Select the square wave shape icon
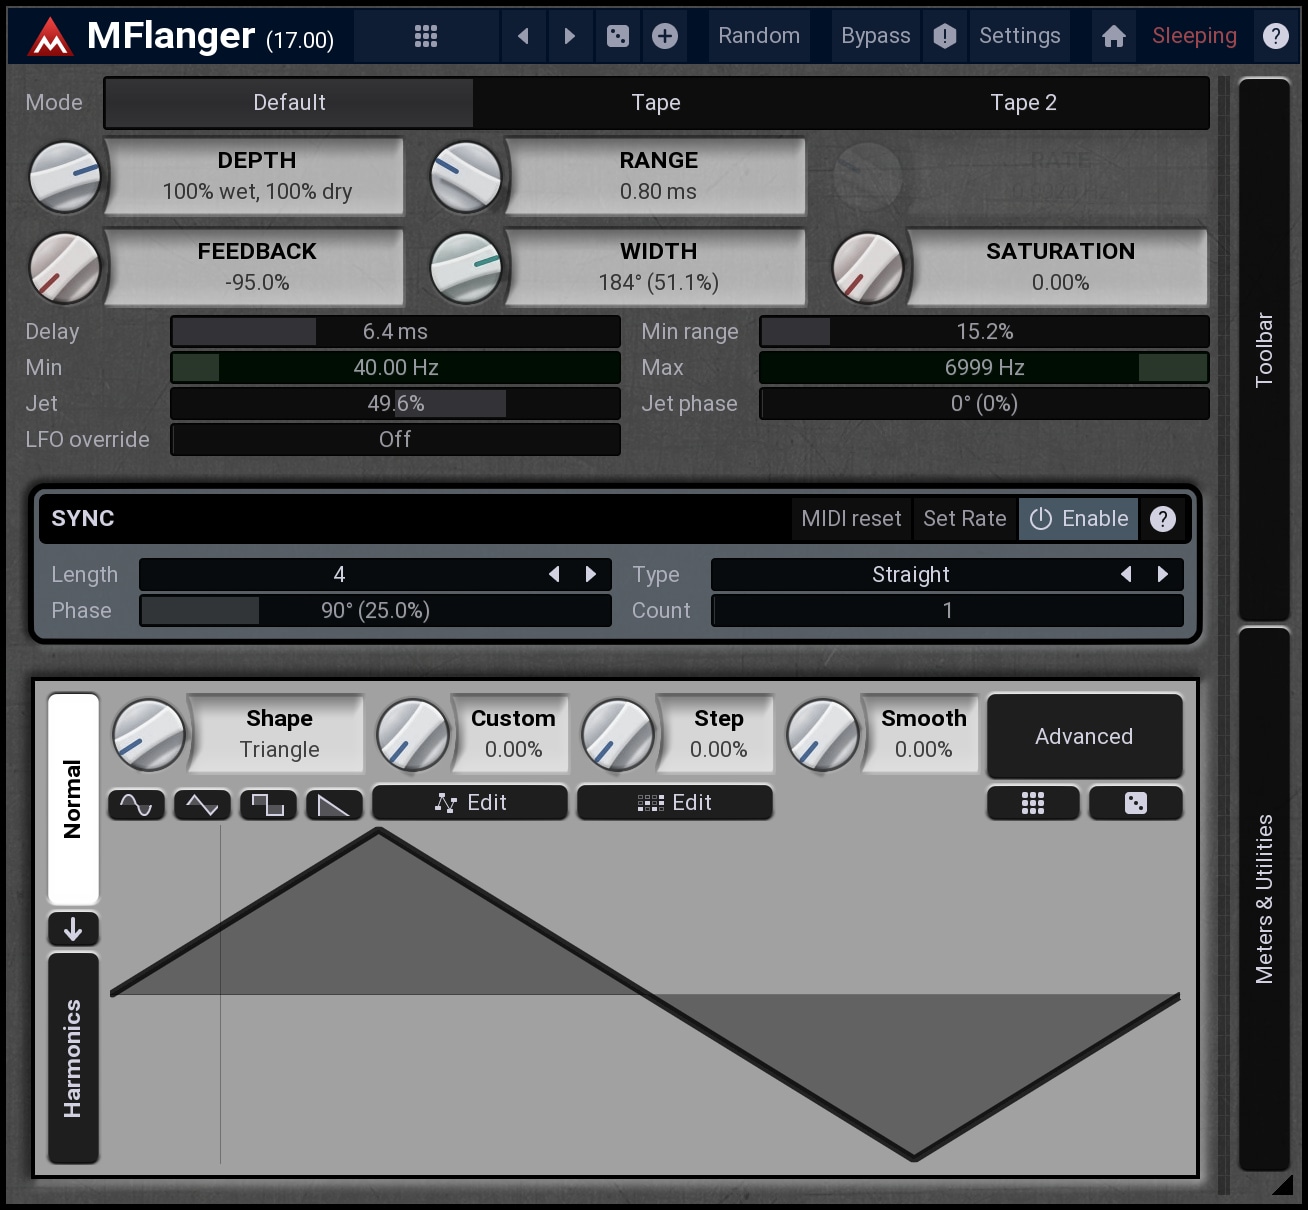Viewport: 1308px width, 1210px height. tap(268, 804)
